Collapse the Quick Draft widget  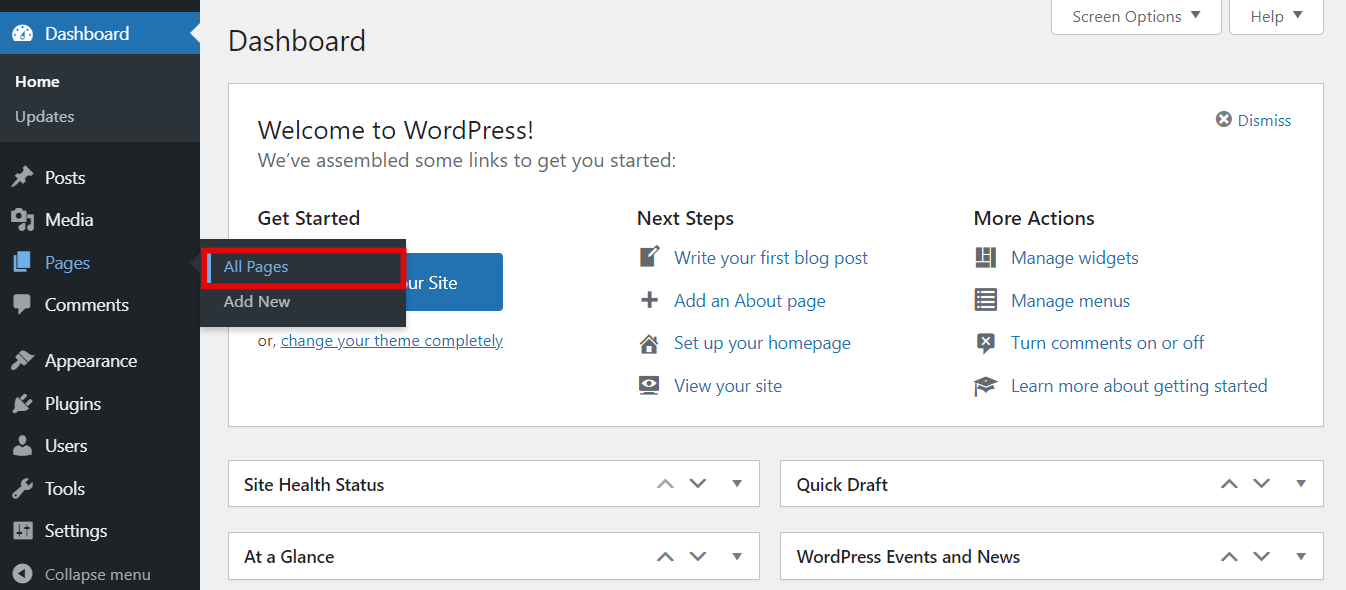point(1301,484)
